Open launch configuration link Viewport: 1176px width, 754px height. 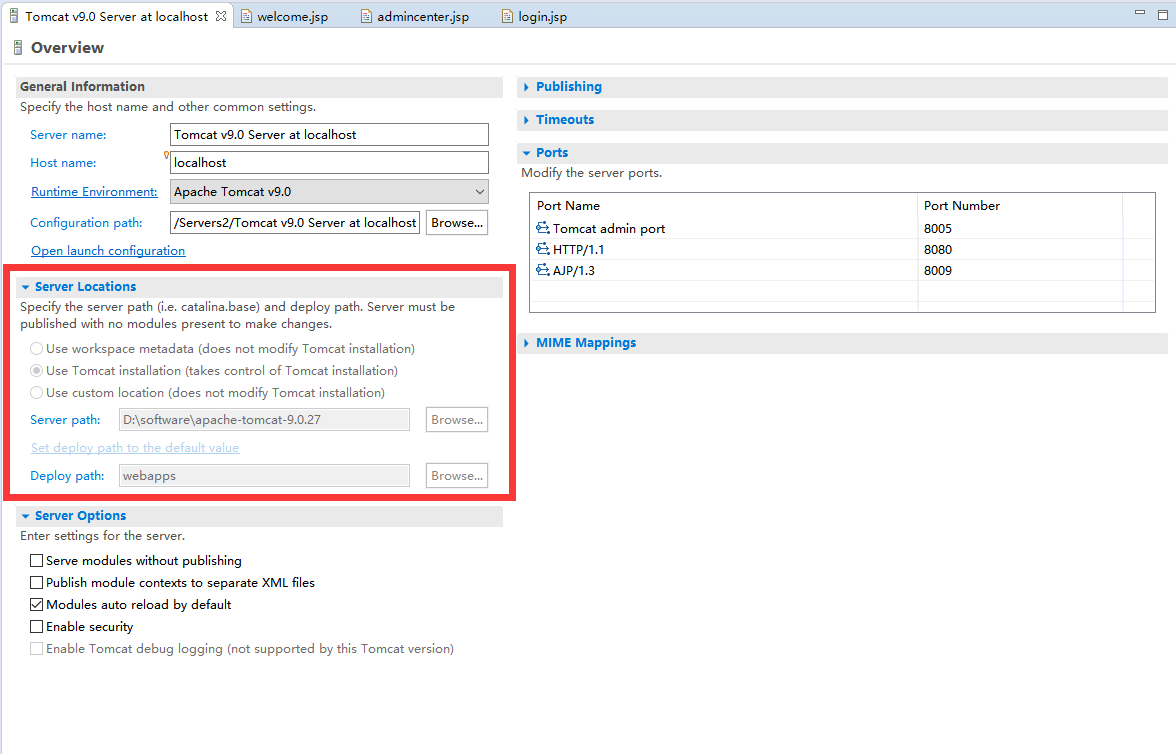tap(108, 251)
